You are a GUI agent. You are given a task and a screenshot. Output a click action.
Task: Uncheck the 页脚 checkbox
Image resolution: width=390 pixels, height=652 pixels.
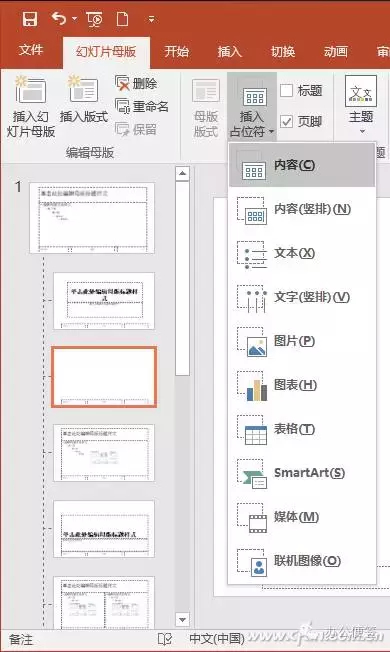[x=286, y=121]
